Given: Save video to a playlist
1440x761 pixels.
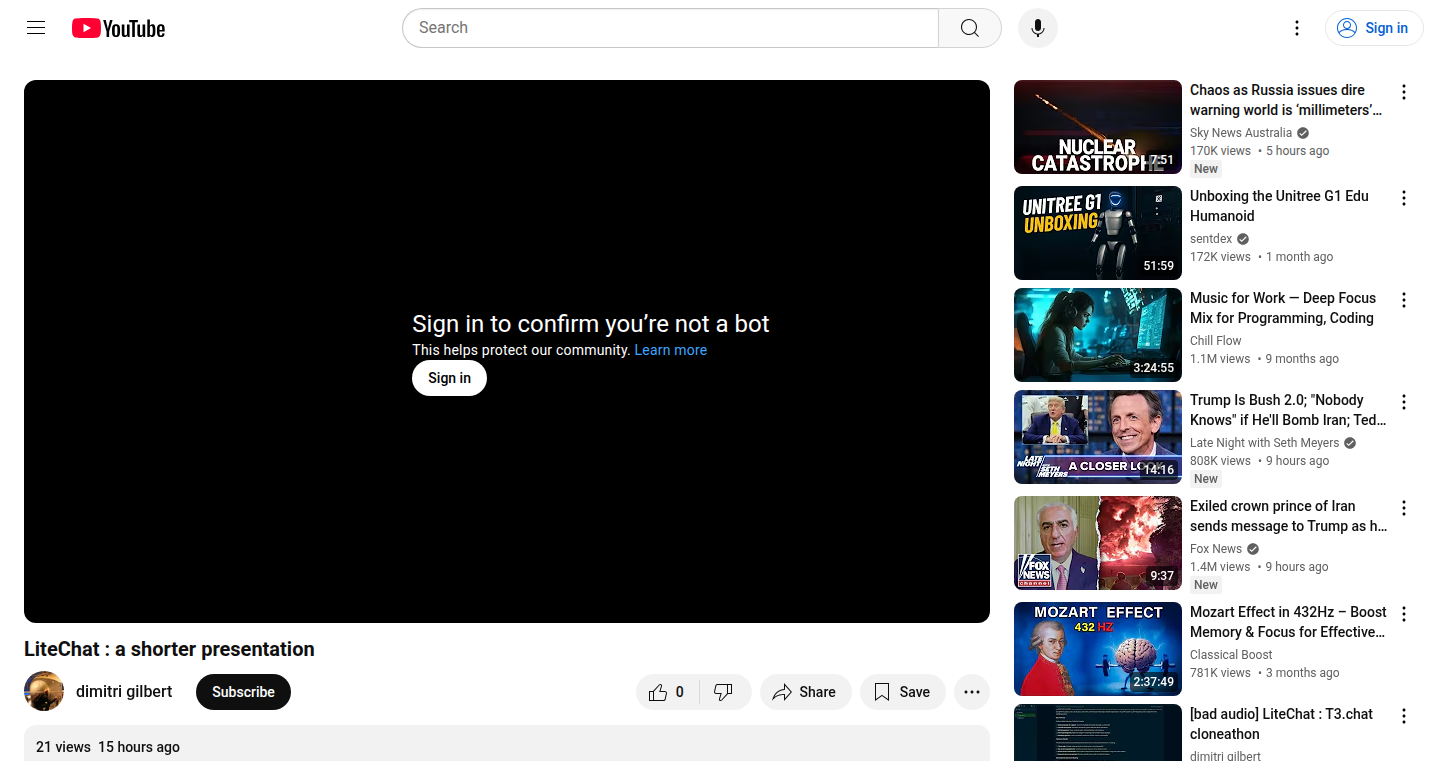Looking at the screenshot, I should tap(902, 692).
